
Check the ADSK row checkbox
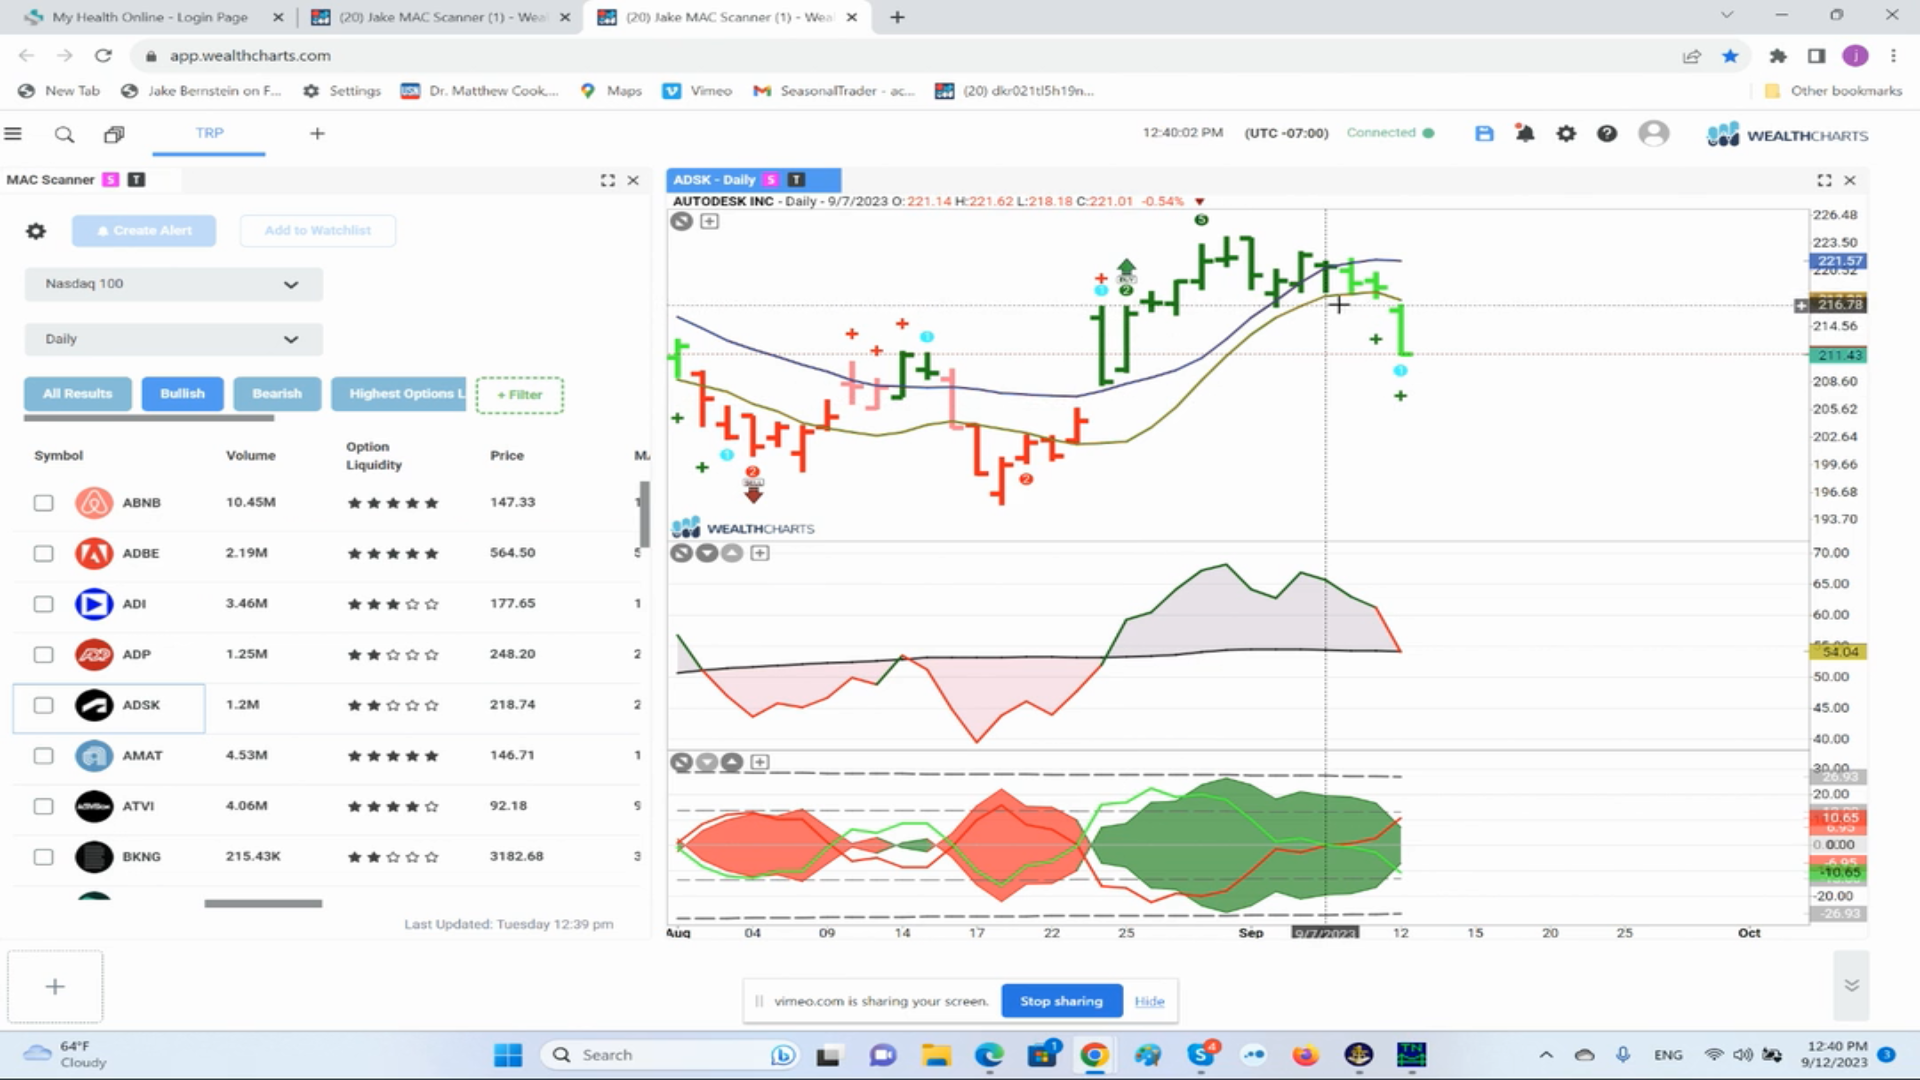(x=43, y=705)
